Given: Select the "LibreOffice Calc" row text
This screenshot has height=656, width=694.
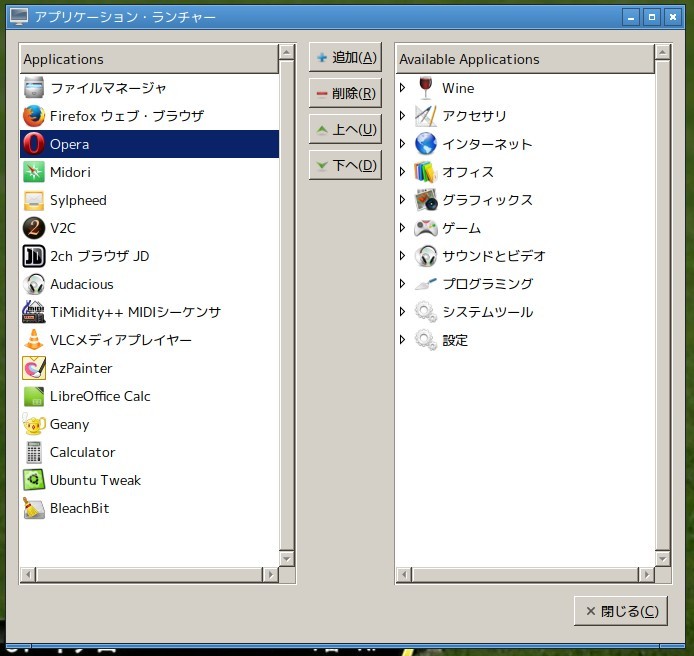Looking at the screenshot, I should click(100, 396).
